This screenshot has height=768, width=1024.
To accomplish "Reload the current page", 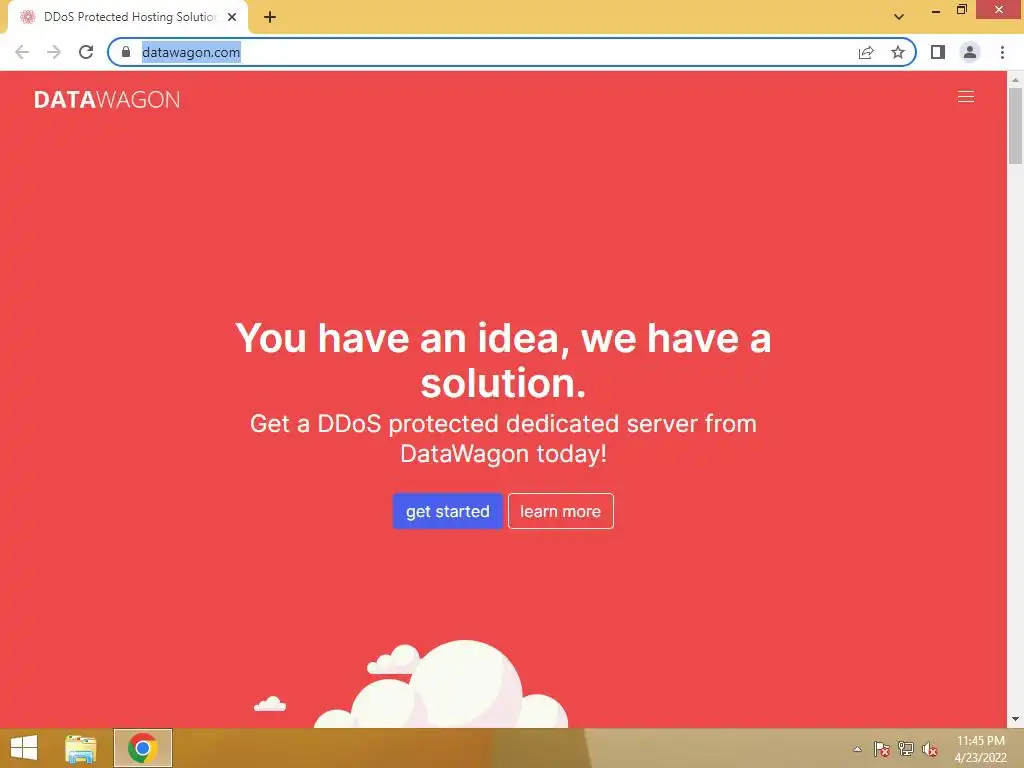I will tap(86, 52).
